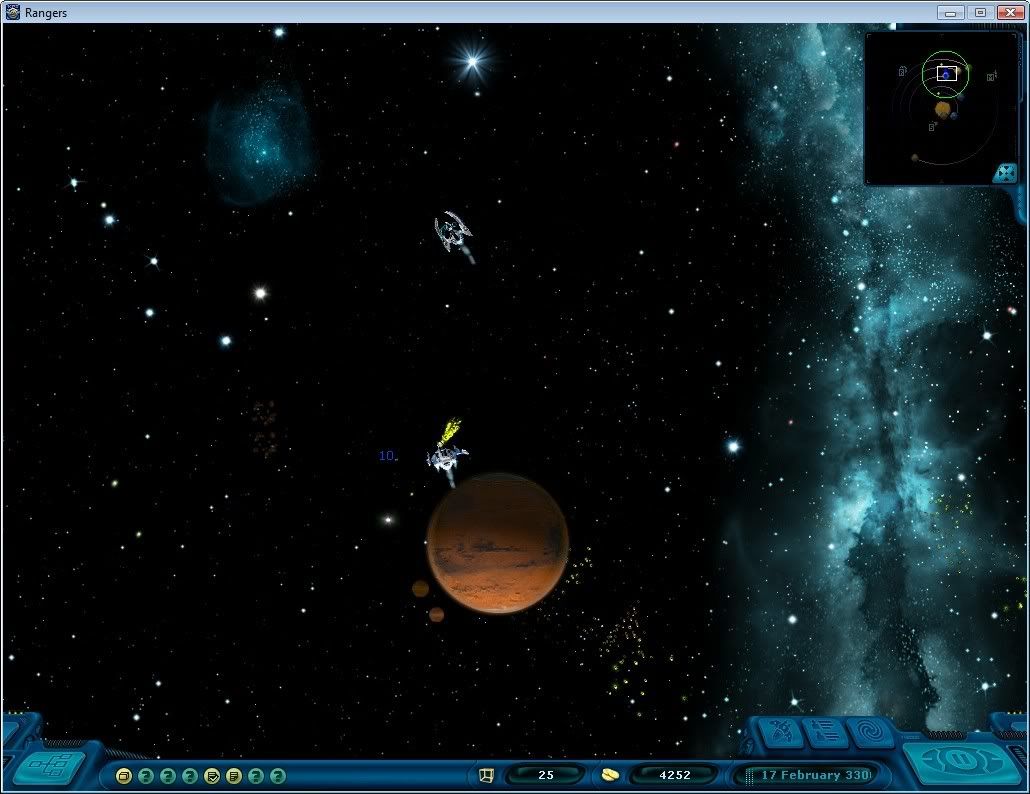The height and width of the screenshot is (794, 1030).
Task: Click the gold coins credits icon
Action: (x=610, y=776)
